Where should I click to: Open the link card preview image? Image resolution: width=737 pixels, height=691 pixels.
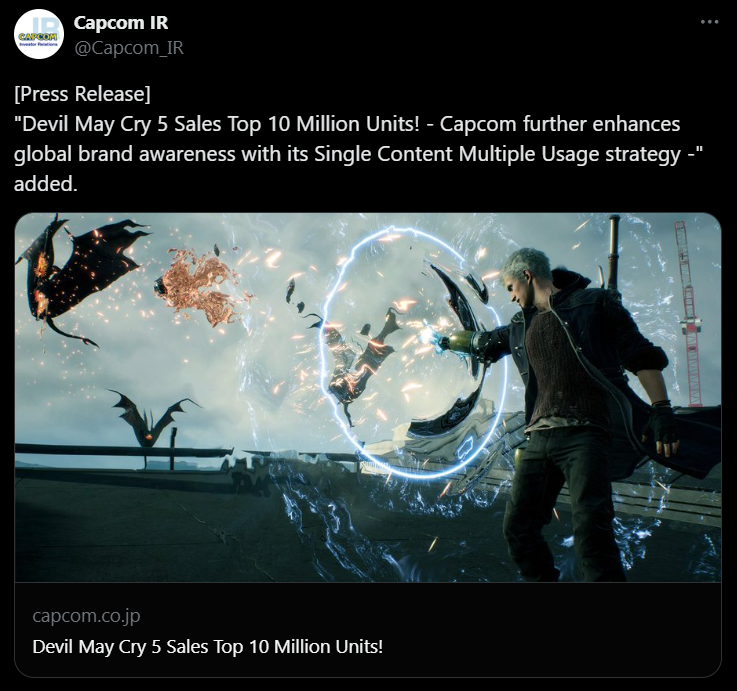368,398
